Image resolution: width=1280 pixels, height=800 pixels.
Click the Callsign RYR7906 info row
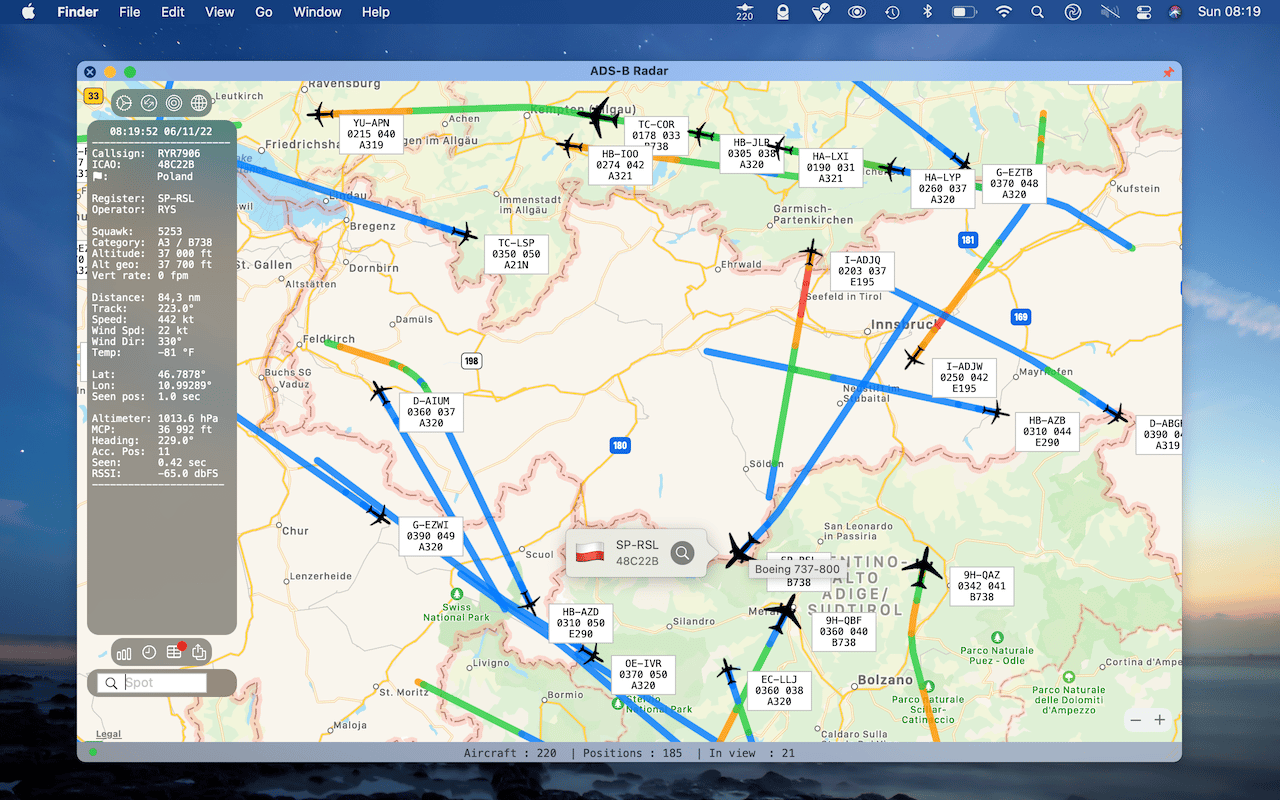(146, 154)
